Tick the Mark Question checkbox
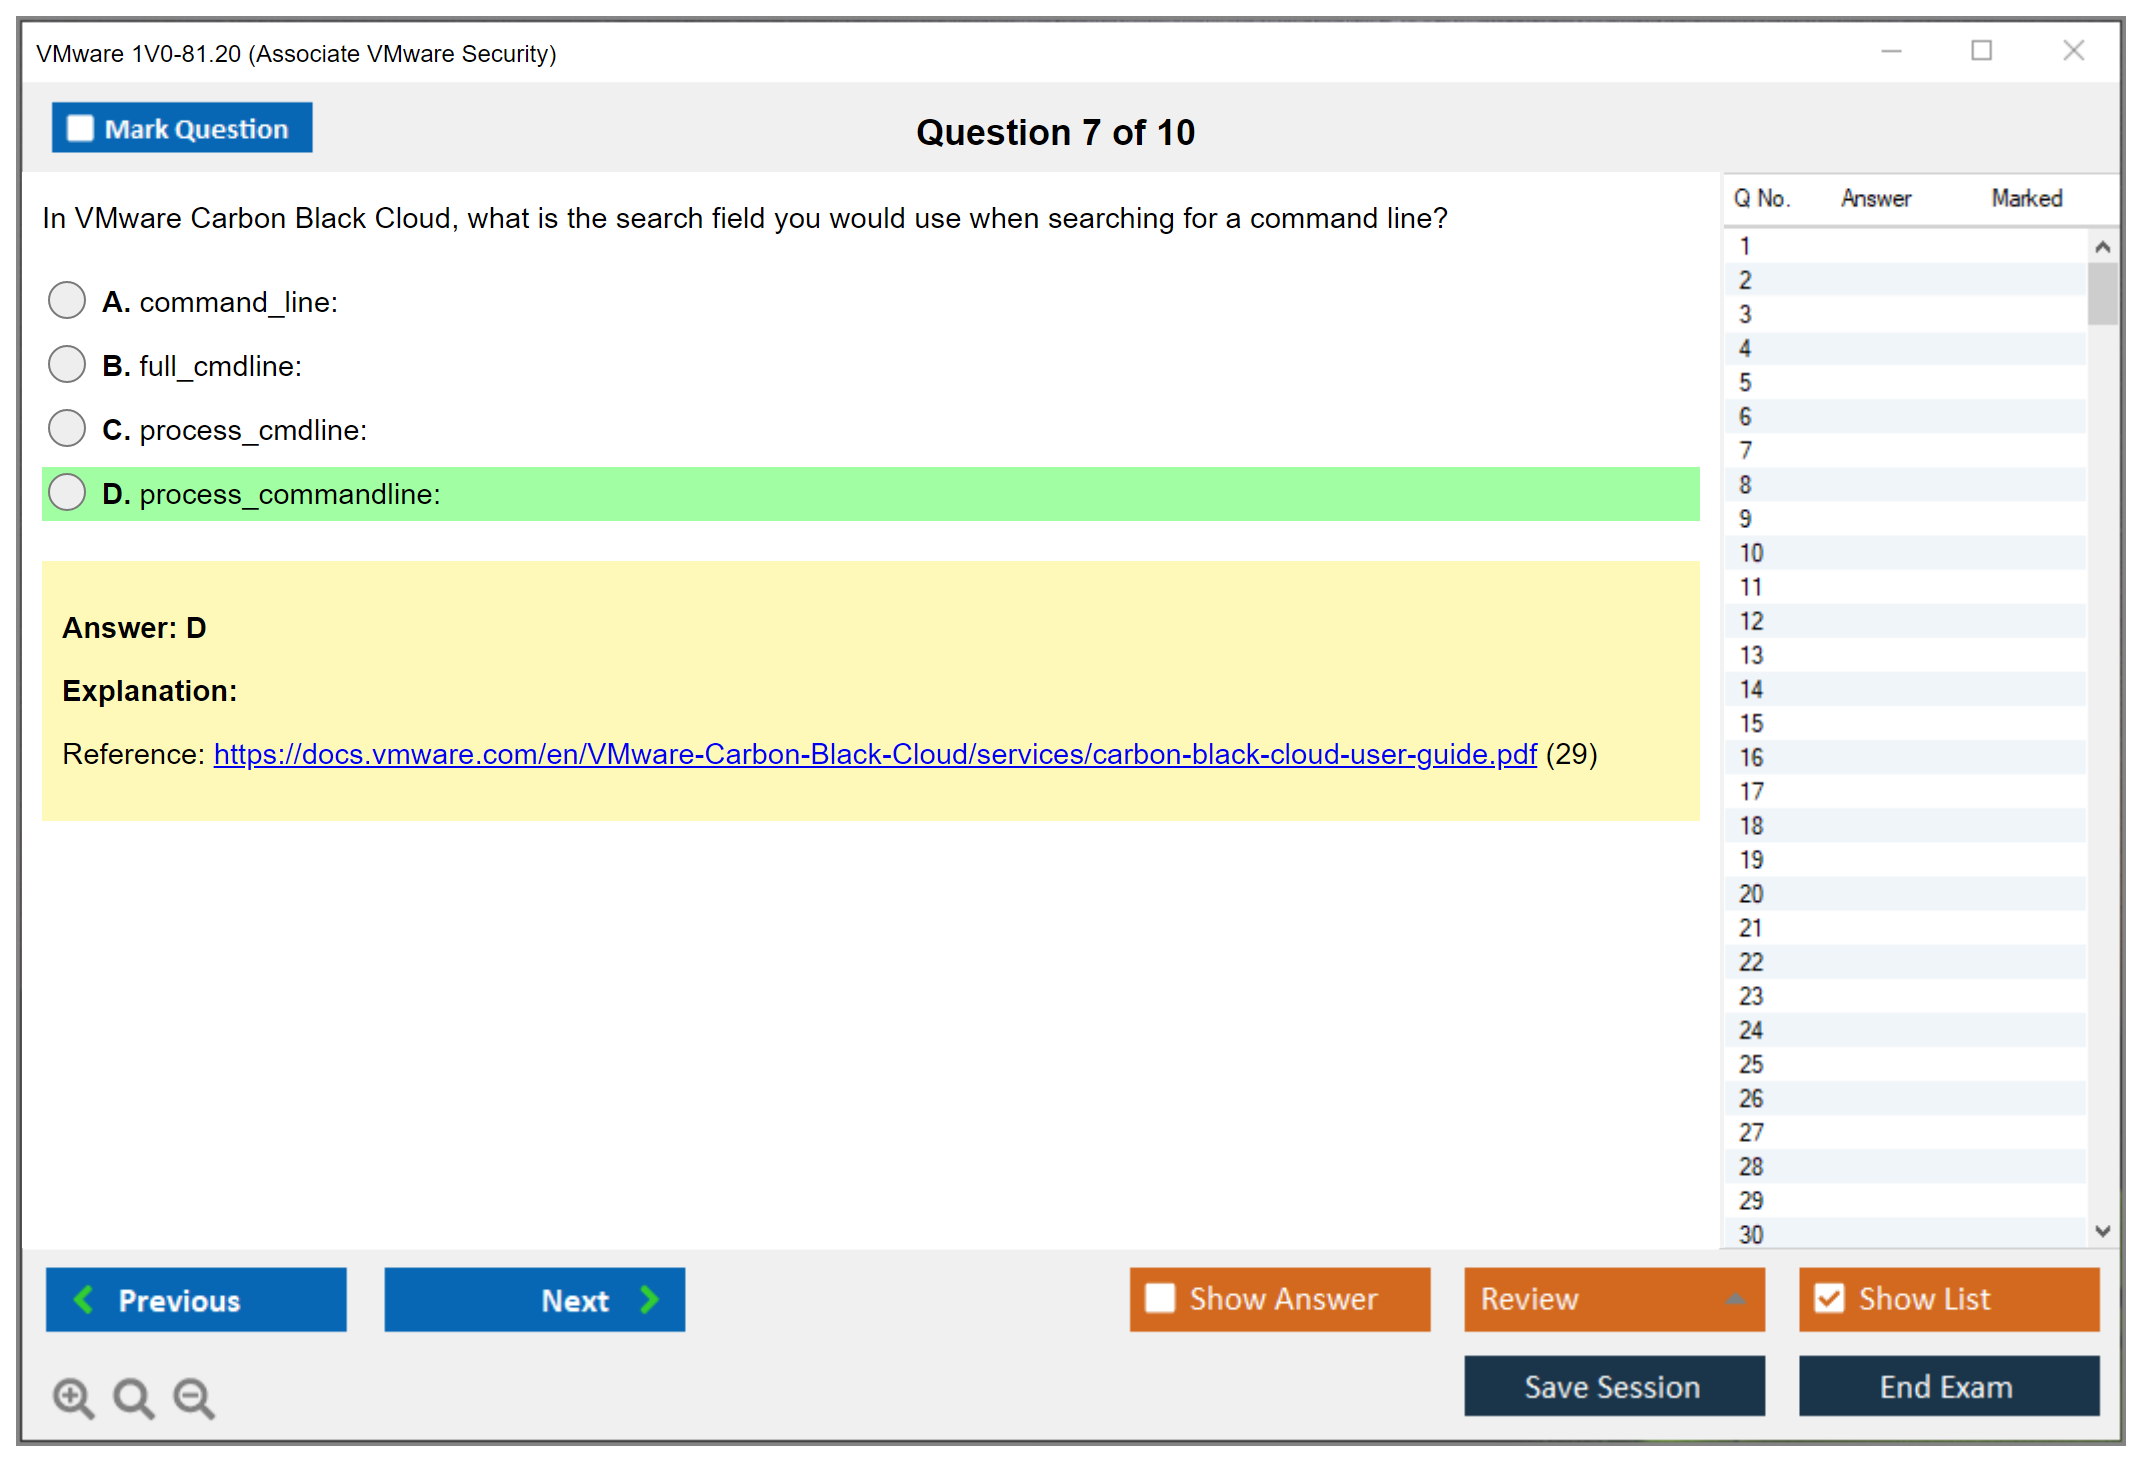The image size is (2150, 1470). click(80, 129)
